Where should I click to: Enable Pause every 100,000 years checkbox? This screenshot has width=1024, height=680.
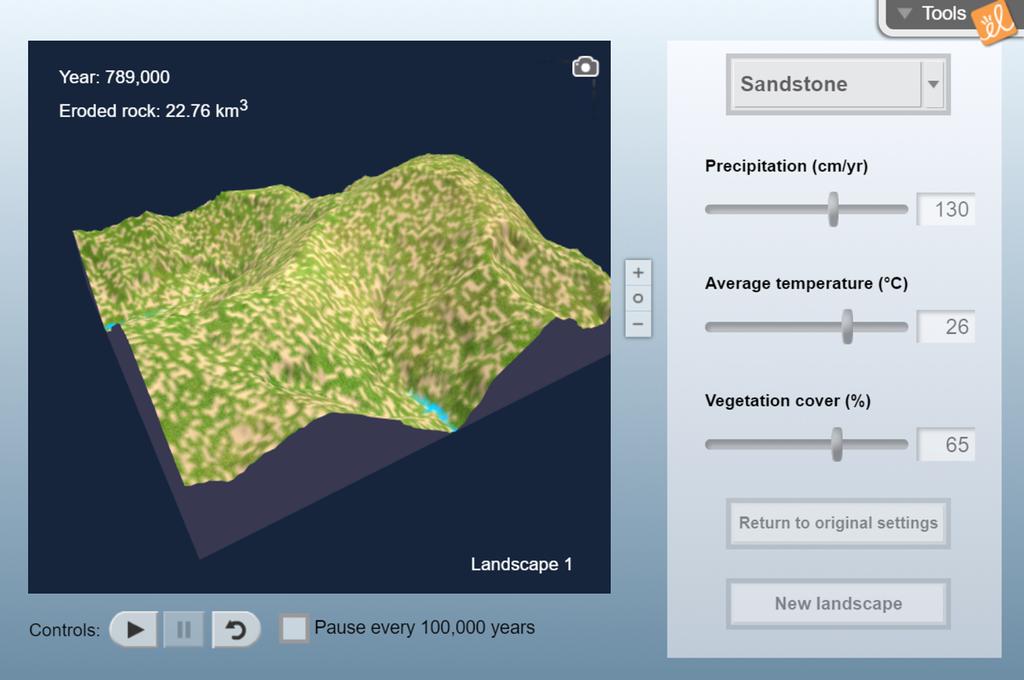point(294,628)
